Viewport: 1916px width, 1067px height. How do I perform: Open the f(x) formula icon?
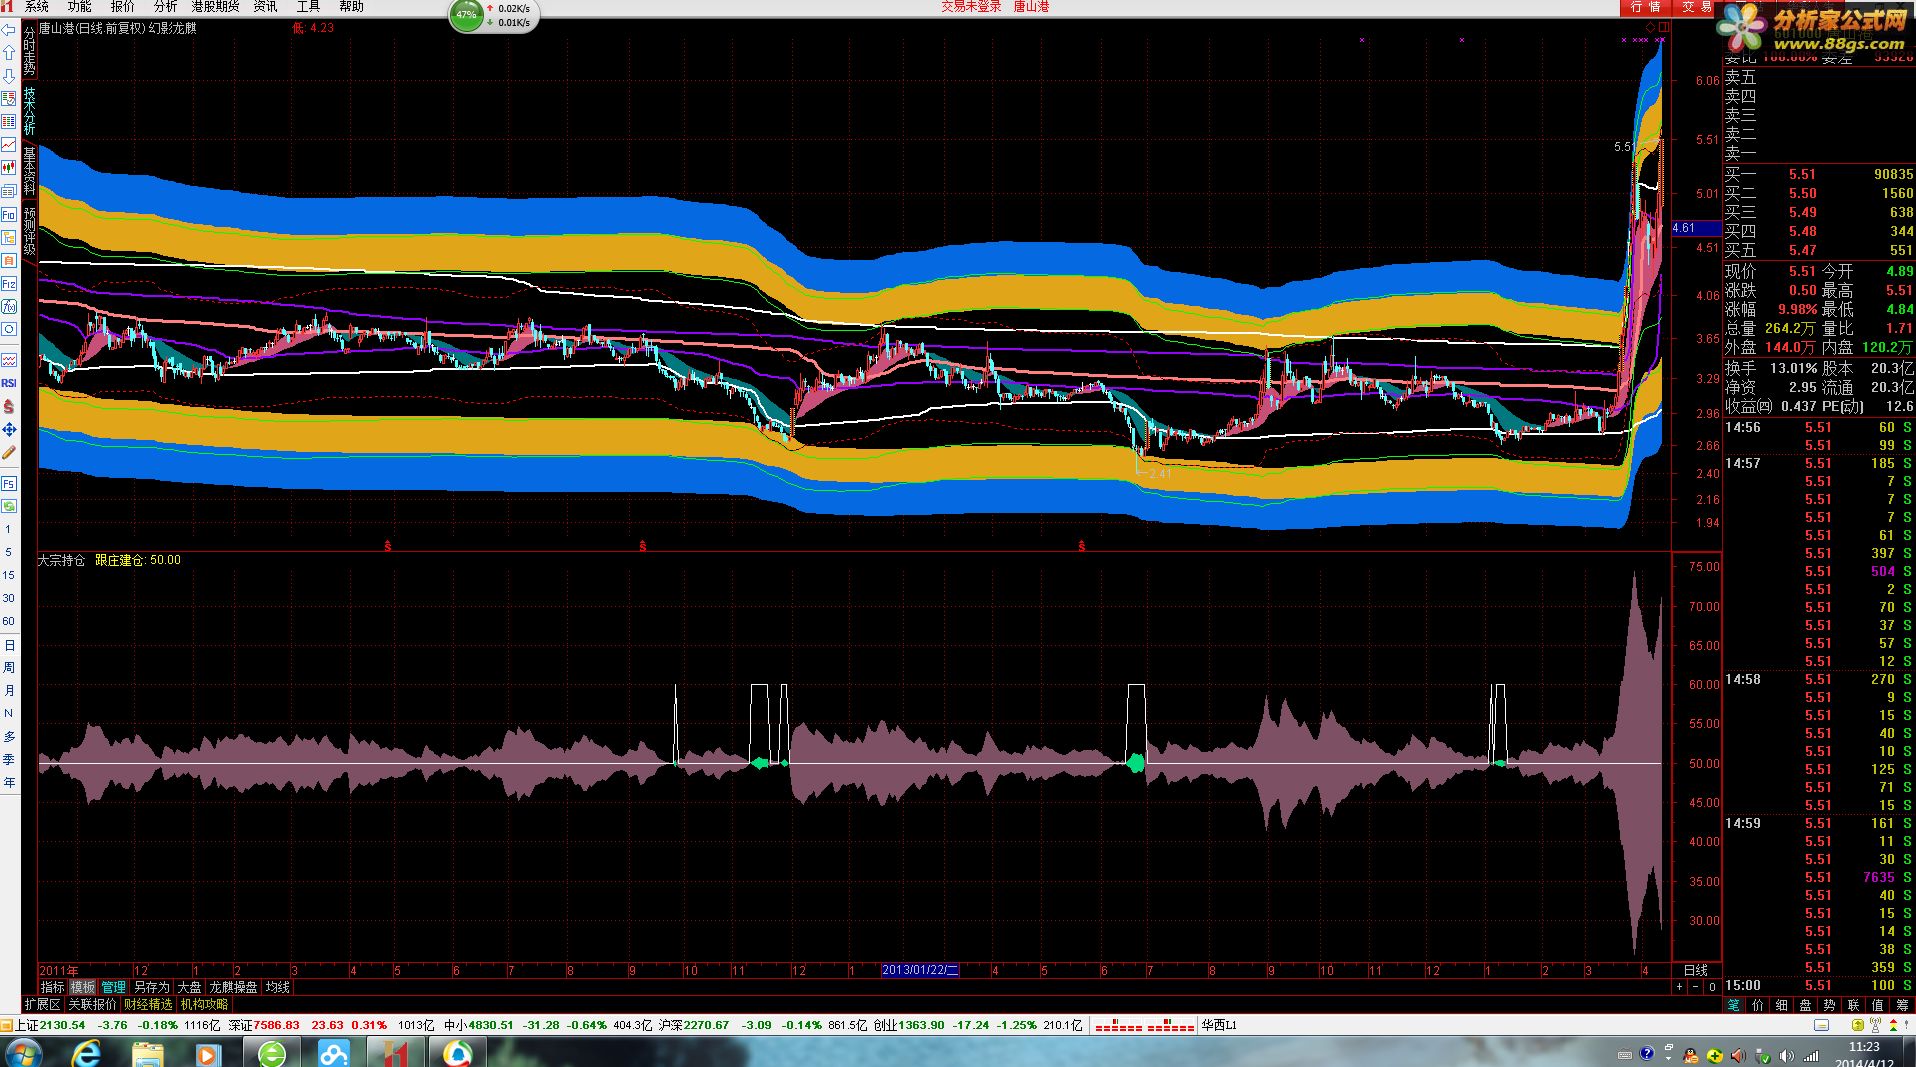(9, 306)
